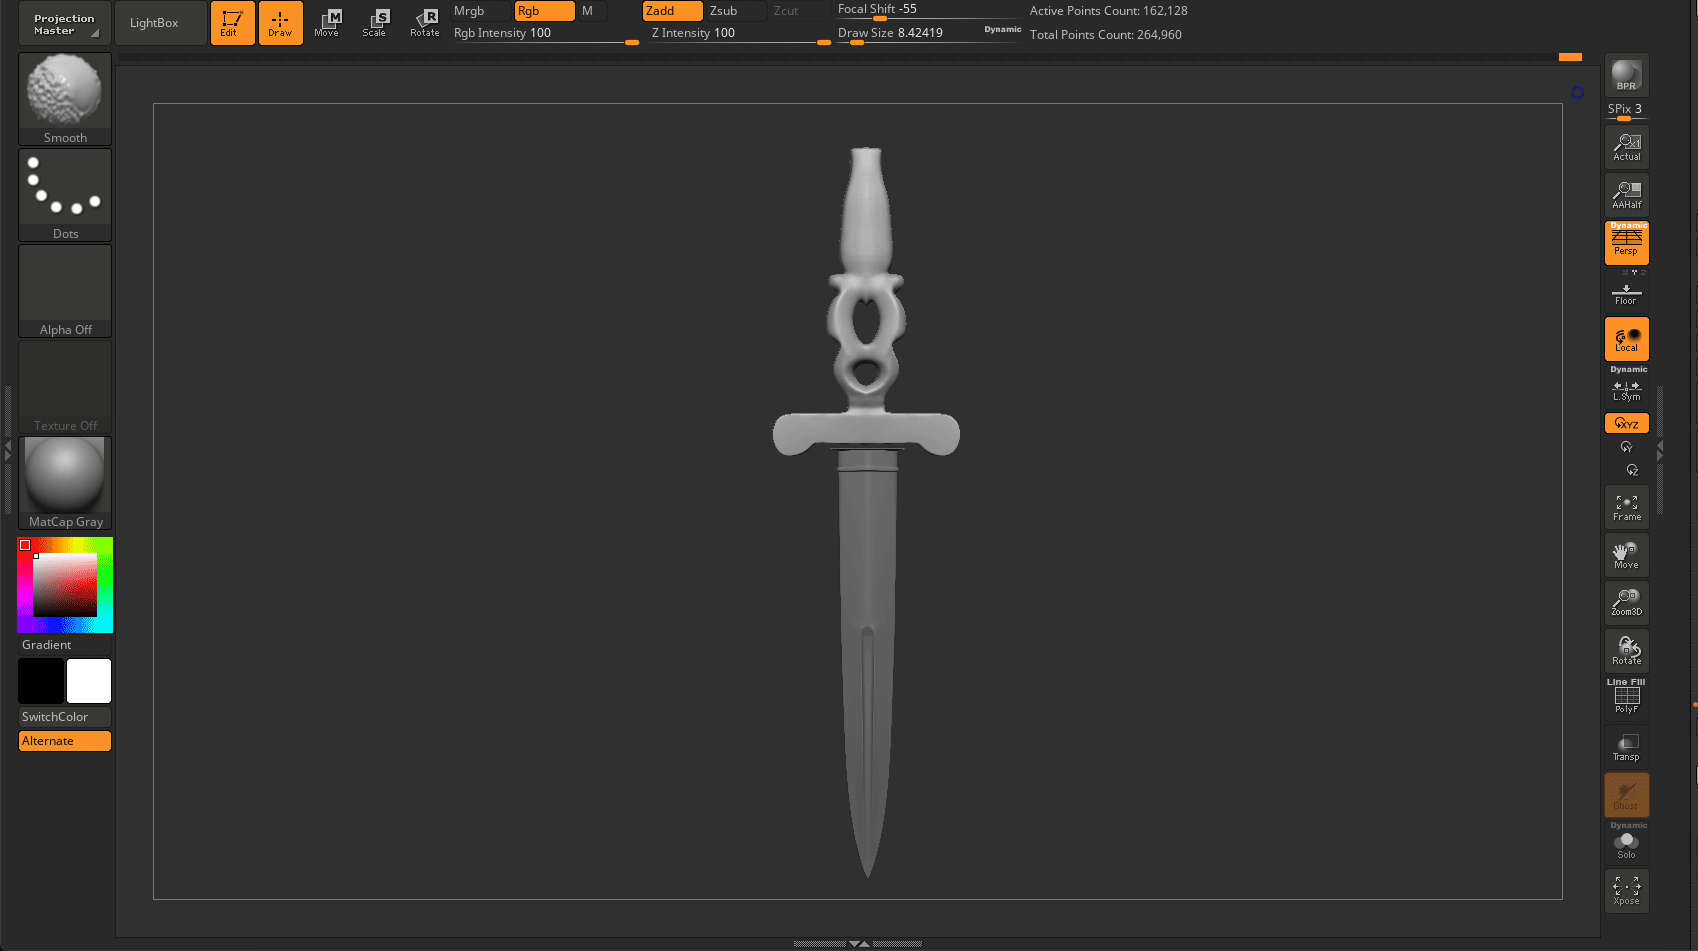Enable Mrgb paint mode
This screenshot has width=1698, height=951.
click(x=481, y=11)
